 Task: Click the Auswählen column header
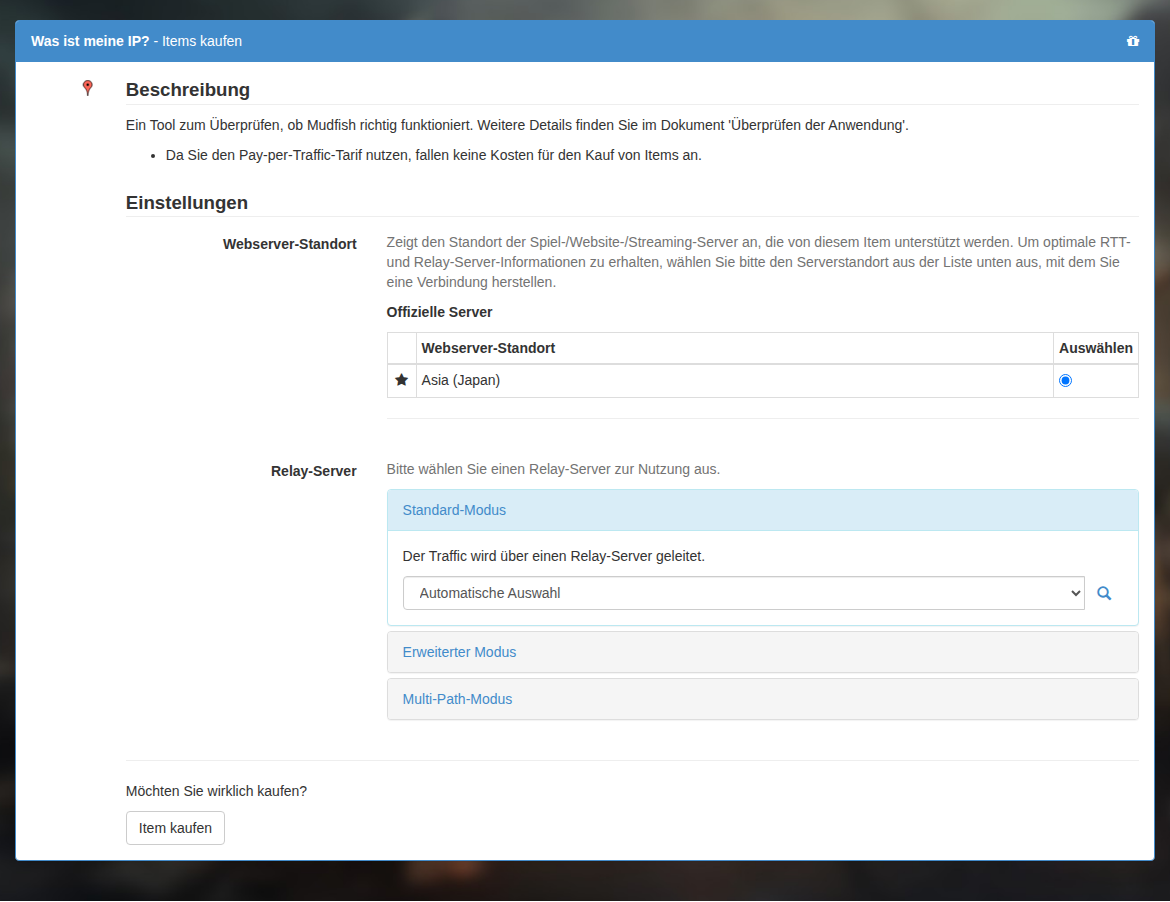[x=1095, y=348]
